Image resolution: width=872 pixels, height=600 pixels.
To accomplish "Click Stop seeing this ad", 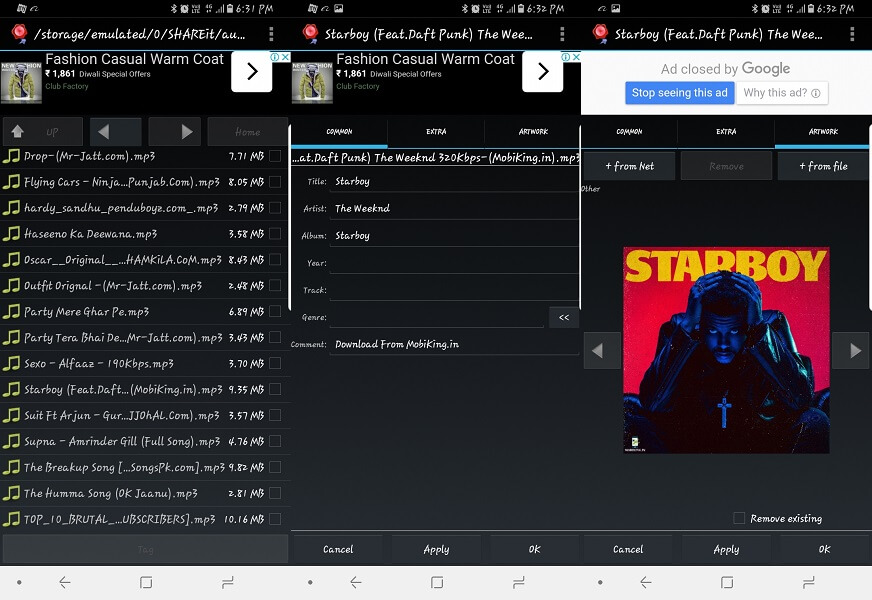I will [x=680, y=93].
